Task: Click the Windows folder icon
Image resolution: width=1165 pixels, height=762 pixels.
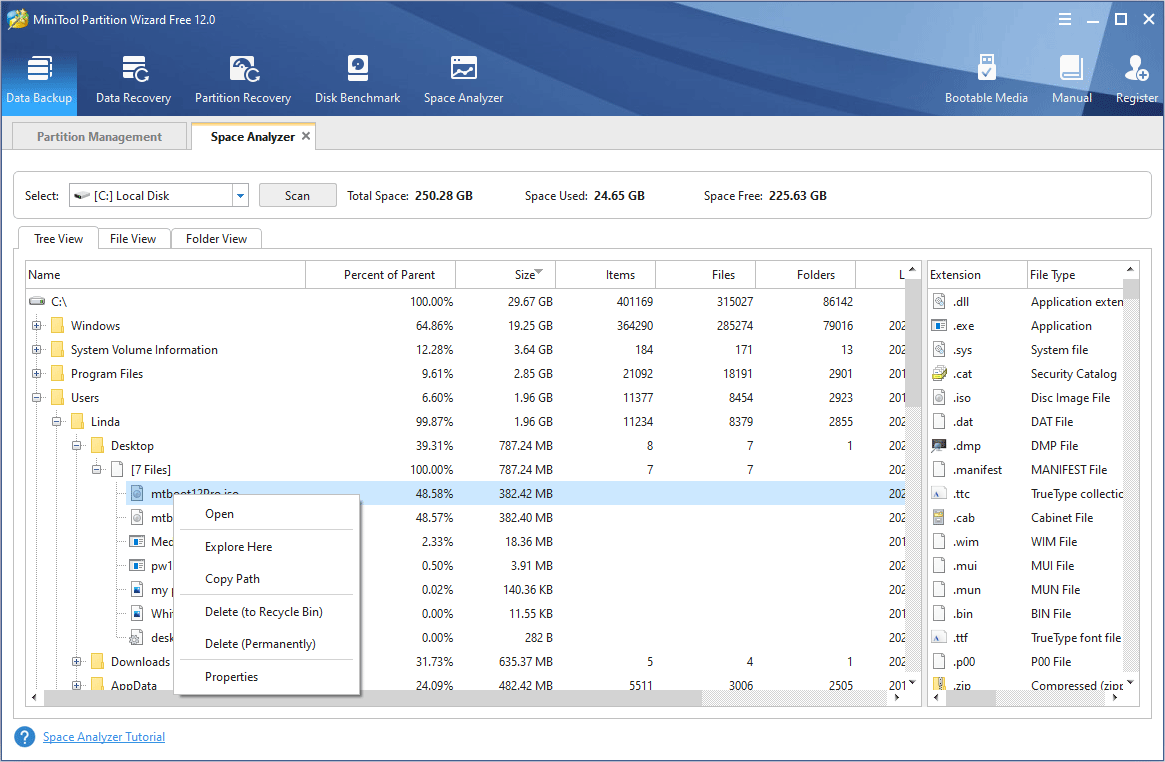Action: (57, 325)
